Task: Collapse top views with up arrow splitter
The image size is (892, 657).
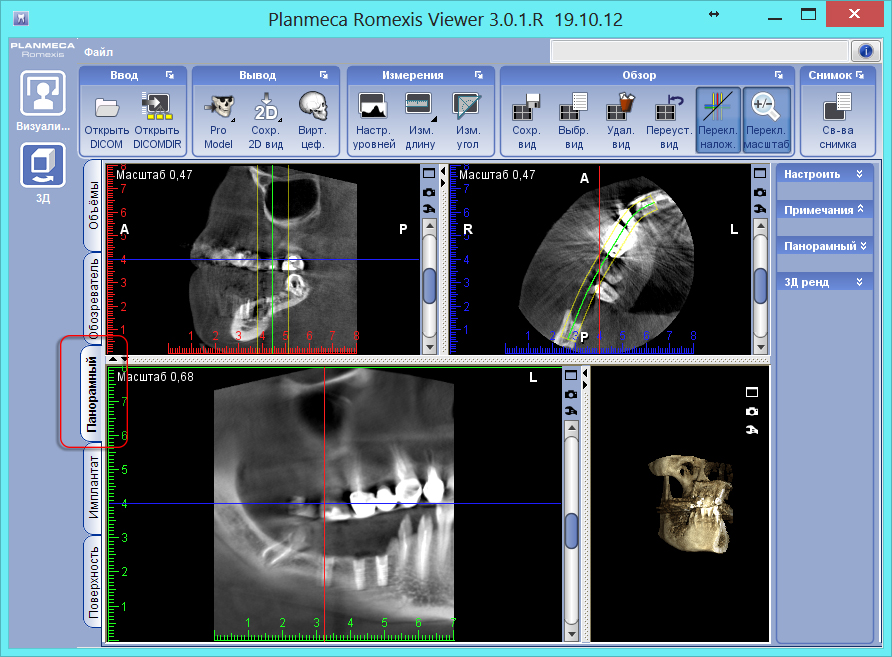Action: pyautogui.click(x=113, y=359)
